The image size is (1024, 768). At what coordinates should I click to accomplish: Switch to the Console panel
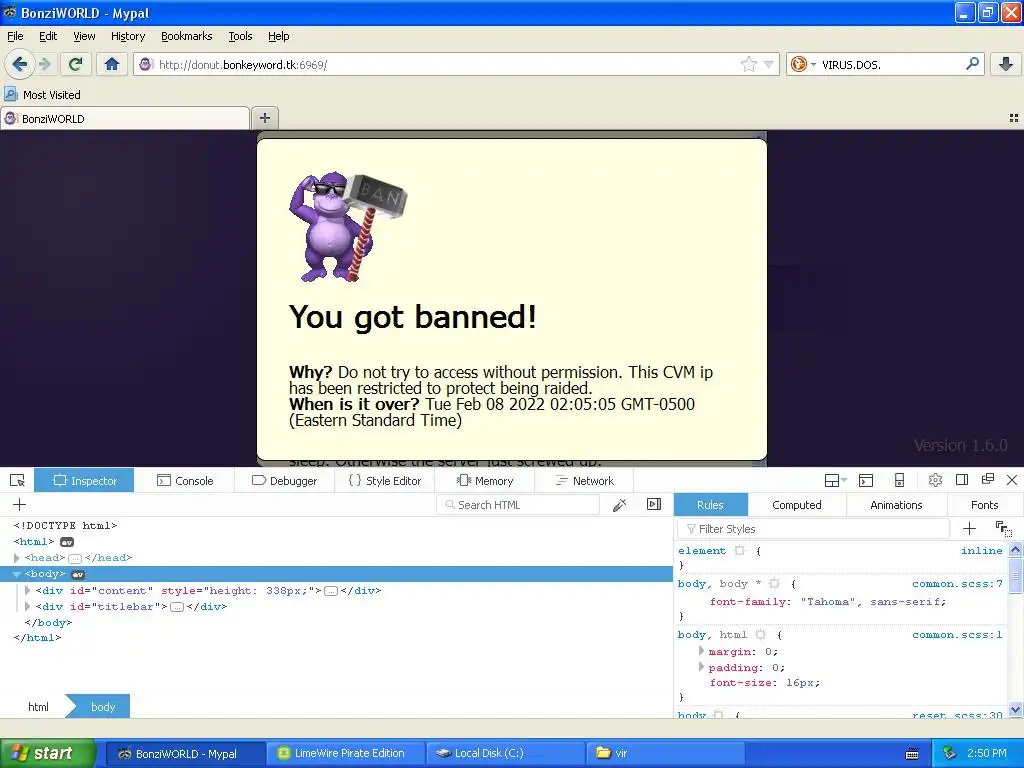(185, 481)
